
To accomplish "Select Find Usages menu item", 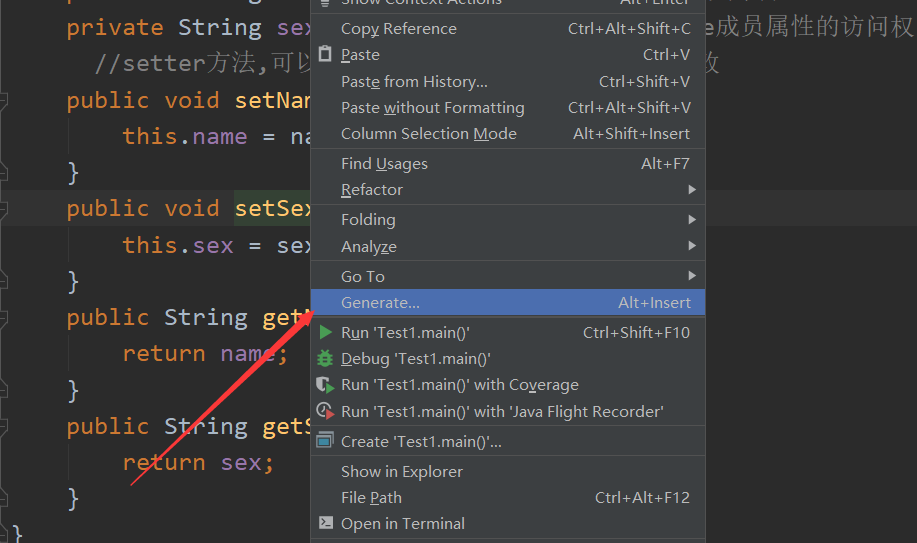I will 508,163.
